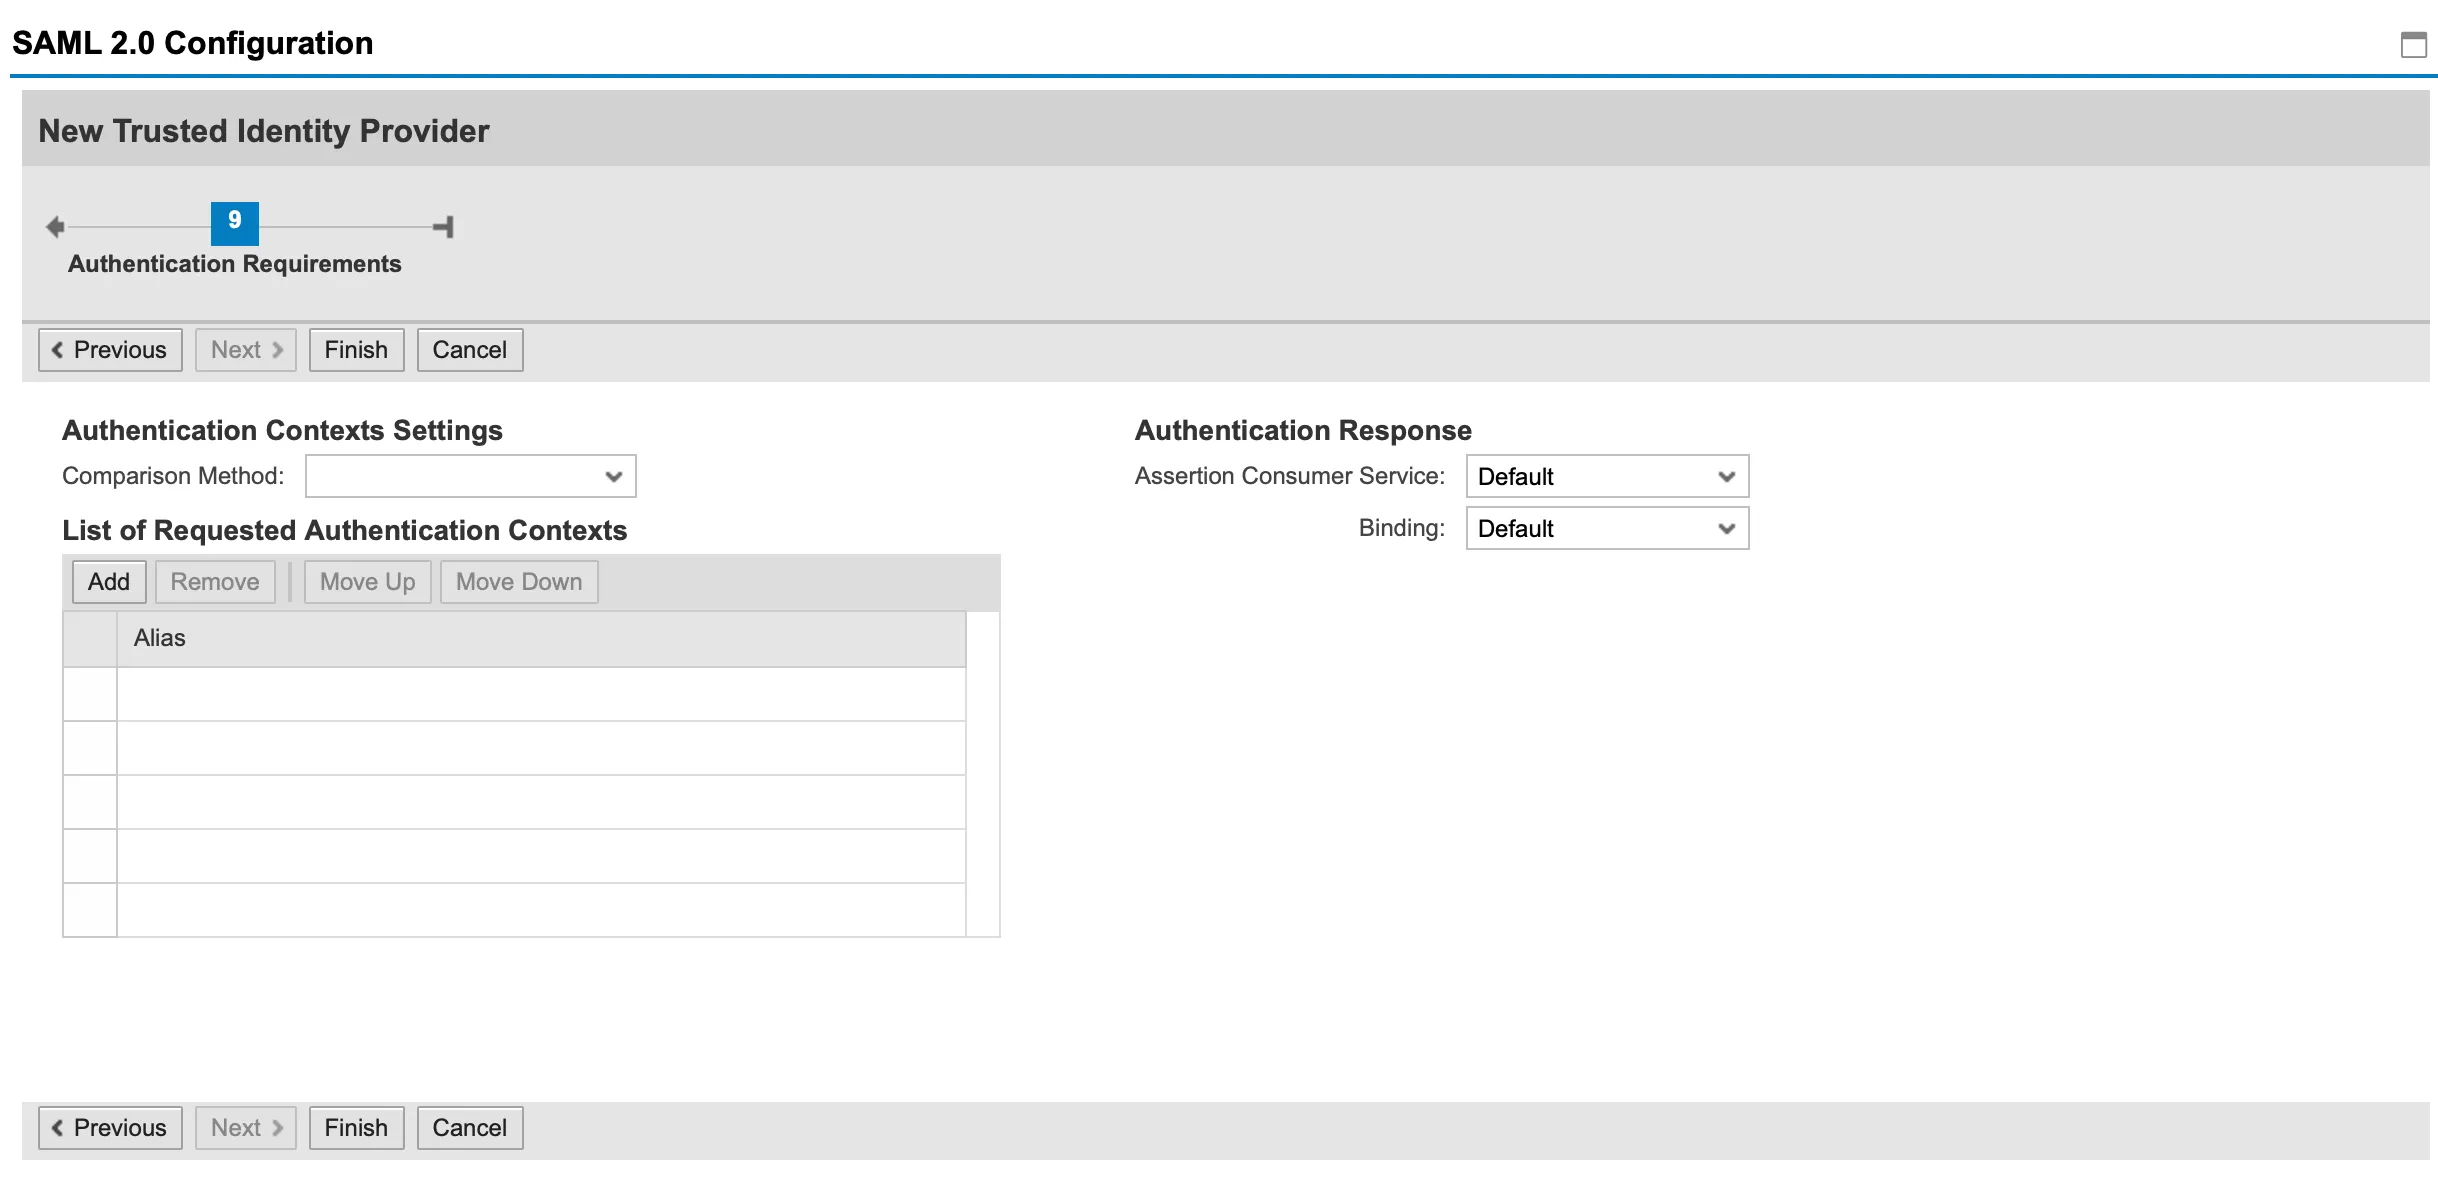Click Add in the contexts toolbar
Screen dimensions: 2438x1192
click(x=109, y=582)
